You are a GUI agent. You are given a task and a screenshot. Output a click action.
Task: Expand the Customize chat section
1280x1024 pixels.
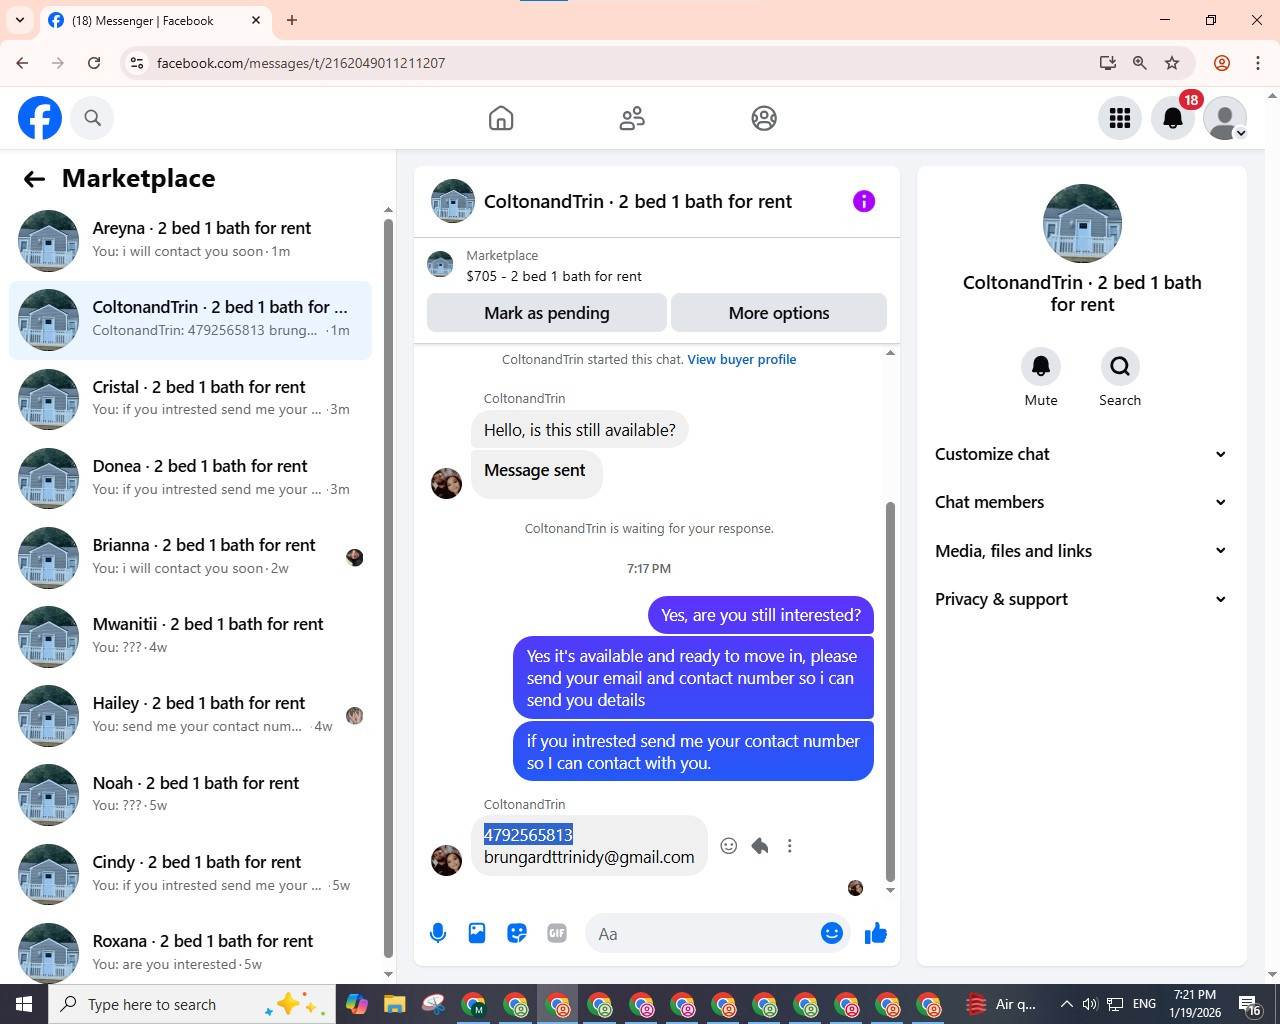(1081, 454)
